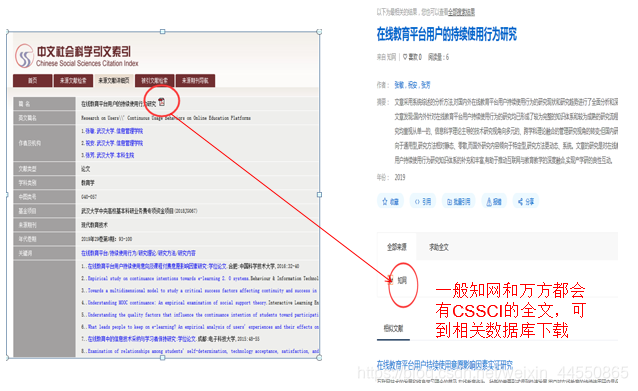Screen dimensions: 638x391
Task: Switch to the 求助全文 tab
Action: (x=439, y=247)
